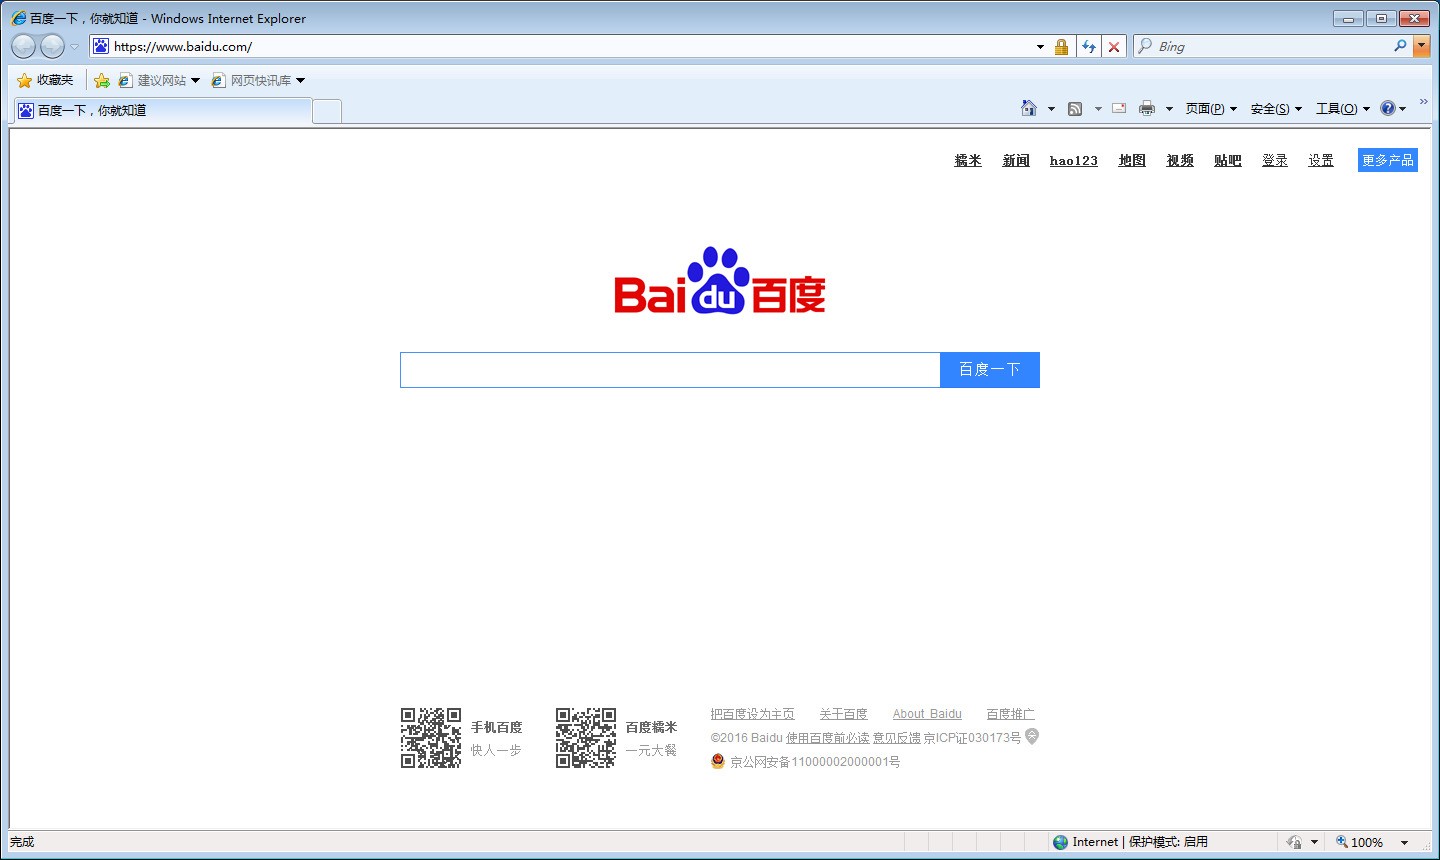
Task: Expand the address bar autocomplete dropdown
Action: [x=1040, y=47]
